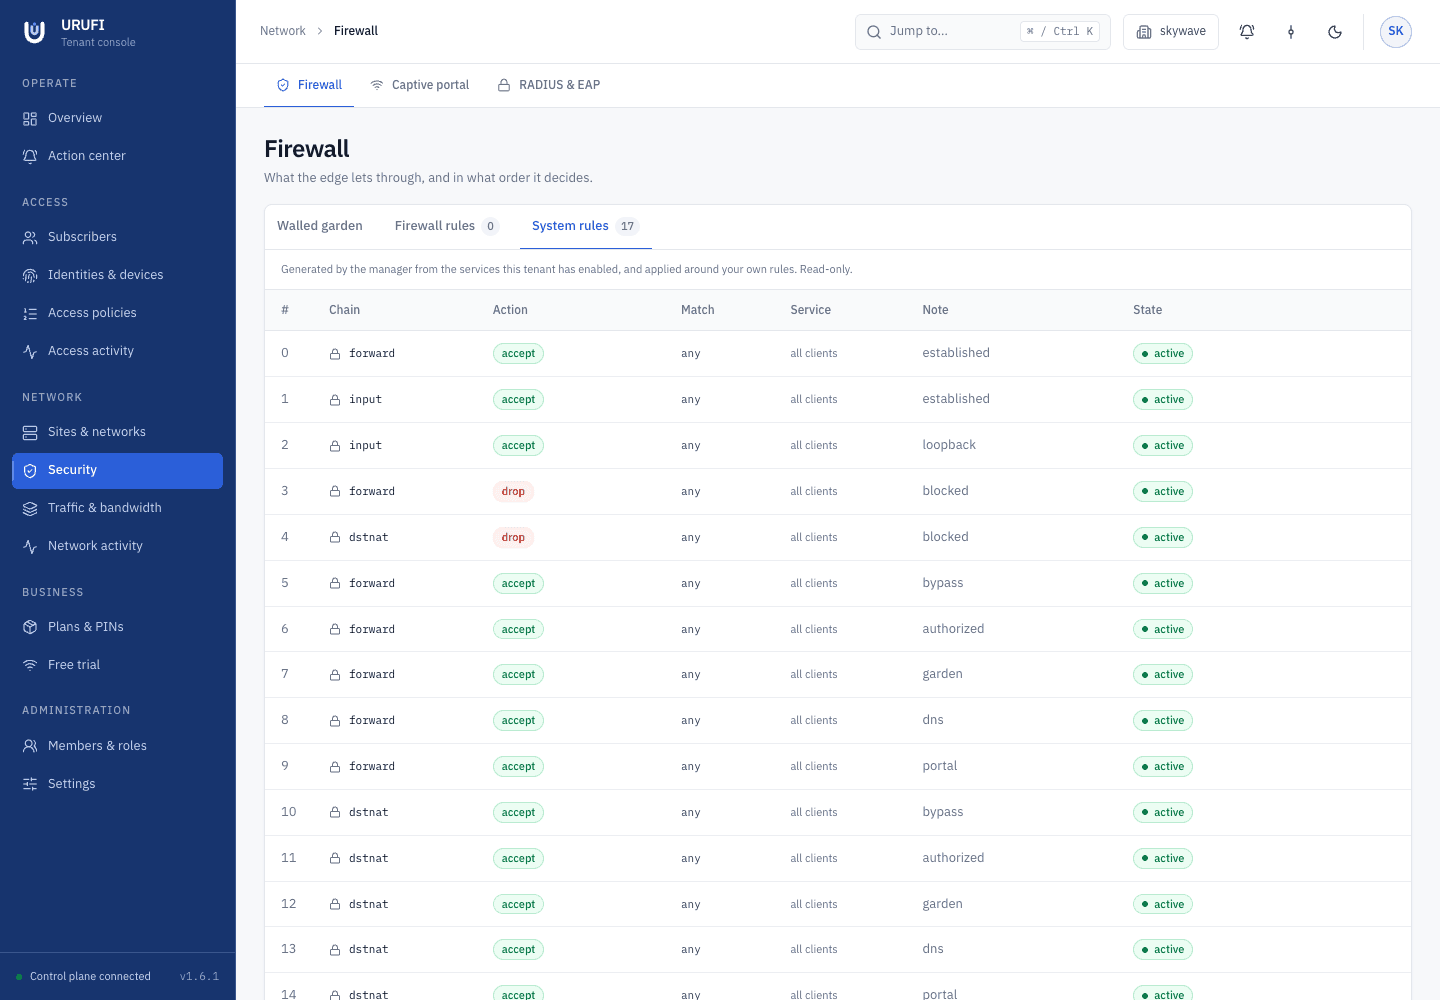Click the Overview sidebar icon
This screenshot has width=1440, height=1000.
pos(30,119)
